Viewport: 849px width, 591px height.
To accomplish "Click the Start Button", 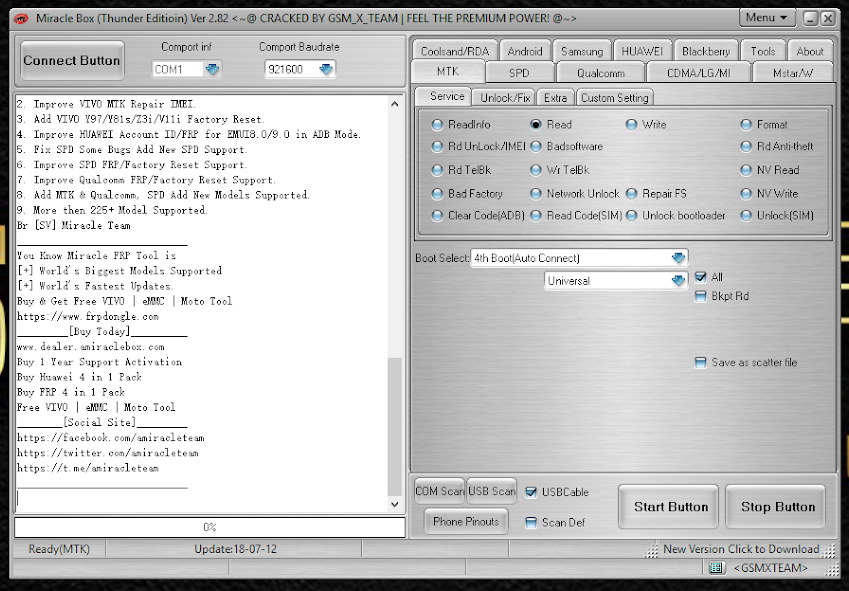I will point(670,507).
